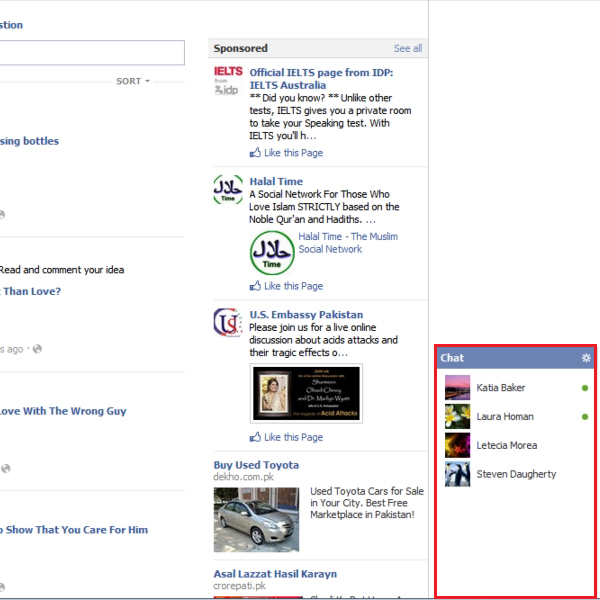Click the dekho.com.pk domain text
This screenshot has height=600, width=600.
pos(243,477)
